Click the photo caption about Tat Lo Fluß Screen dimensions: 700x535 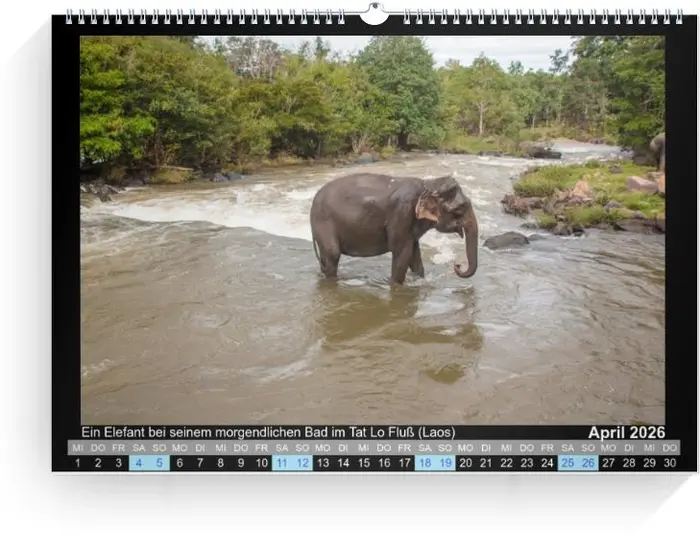point(268,432)
